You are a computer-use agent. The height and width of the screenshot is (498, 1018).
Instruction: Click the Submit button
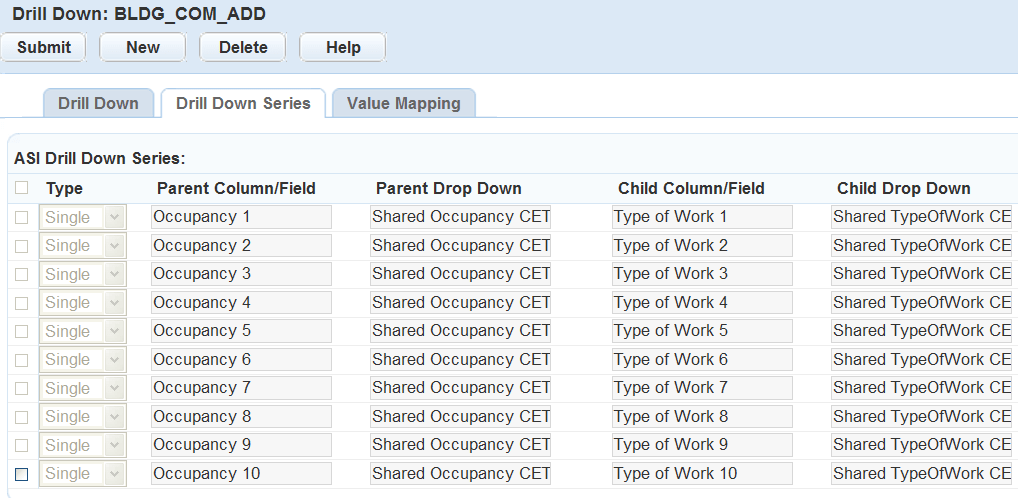click(44, 47)
